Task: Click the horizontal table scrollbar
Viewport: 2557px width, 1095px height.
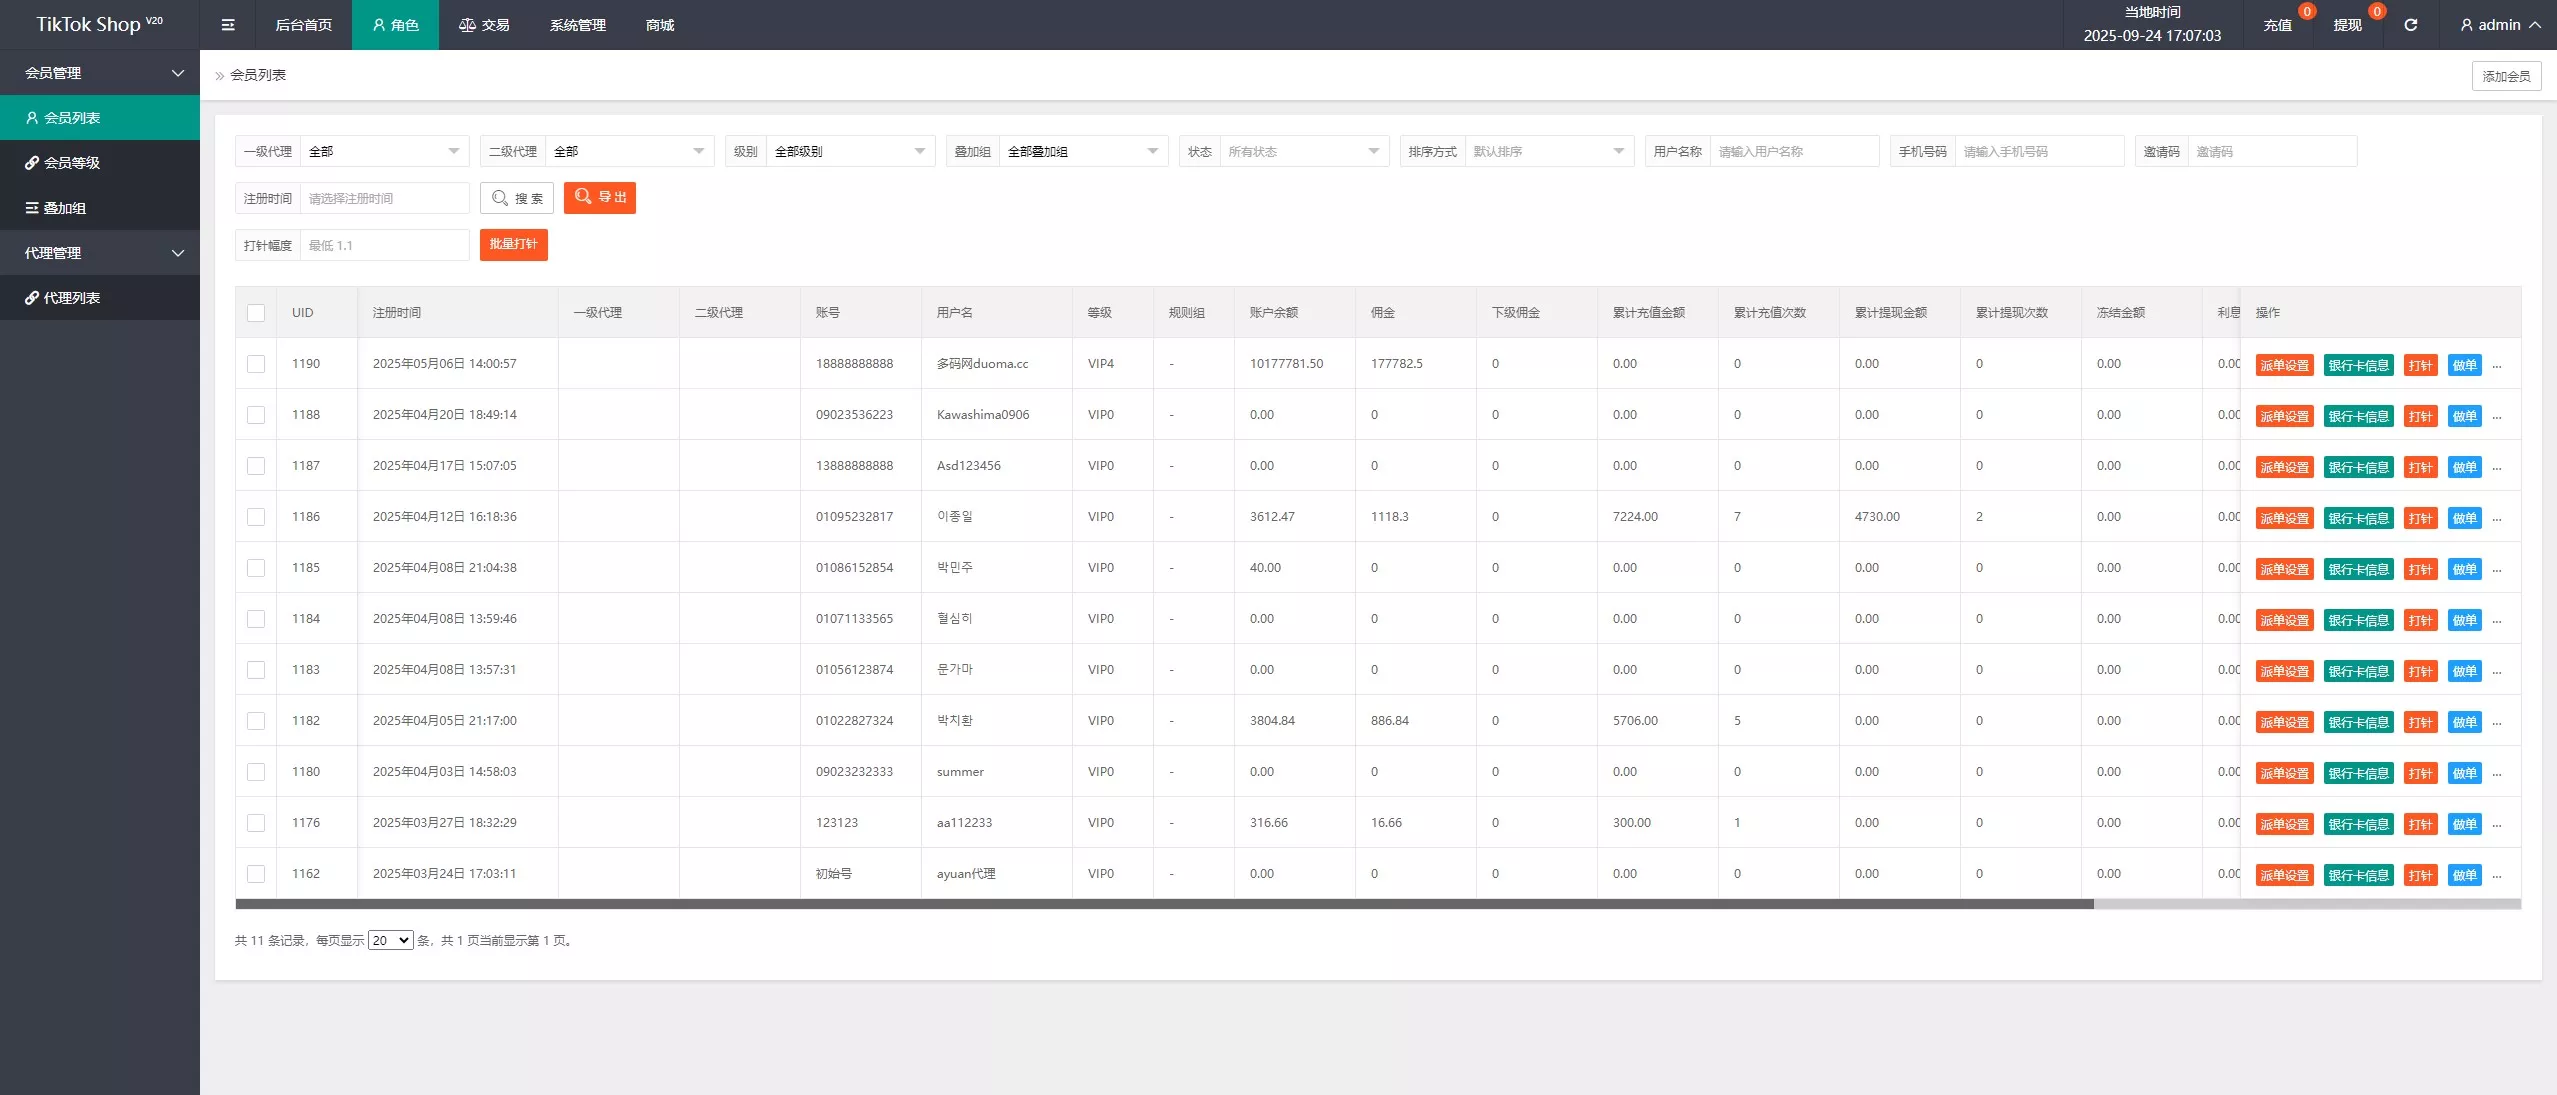Action: click(x=1164, y=904)
